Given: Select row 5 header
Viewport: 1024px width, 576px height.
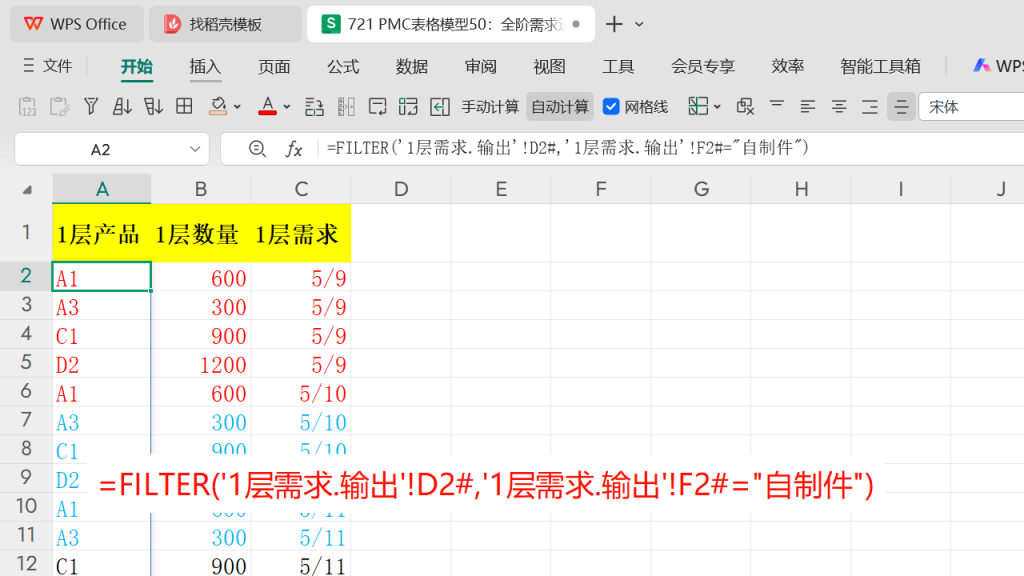Looking at the screenshot, I should pos(26,362).
